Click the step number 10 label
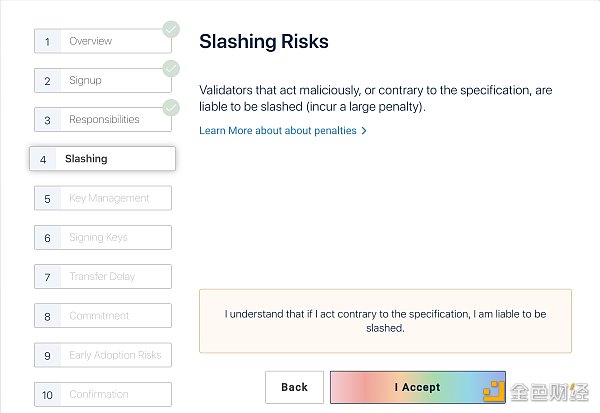 47,395
